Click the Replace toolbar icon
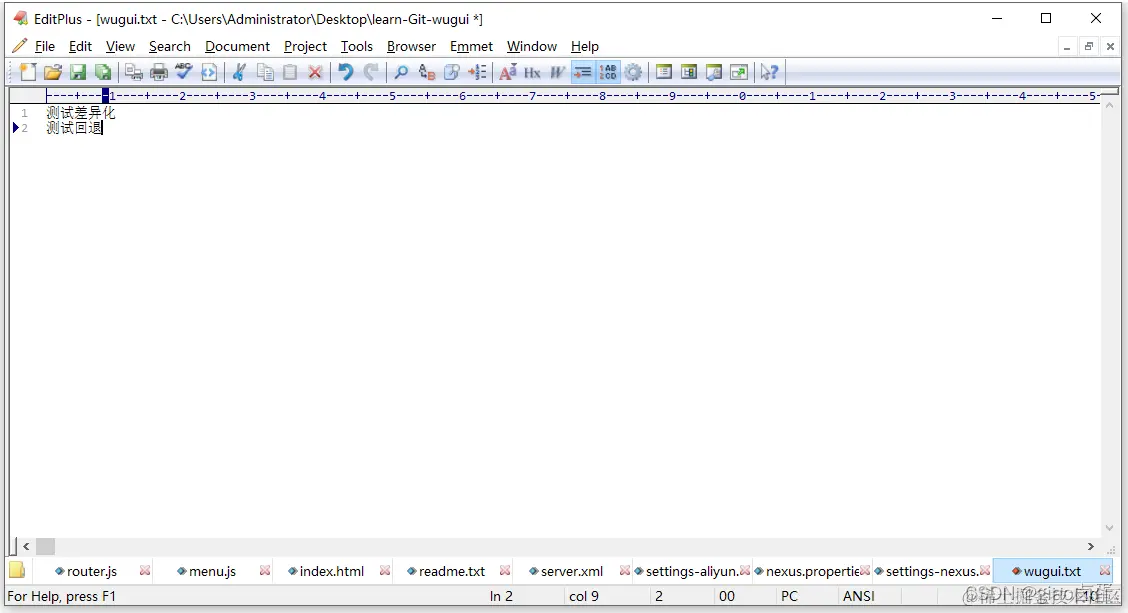 pos(427,72)
